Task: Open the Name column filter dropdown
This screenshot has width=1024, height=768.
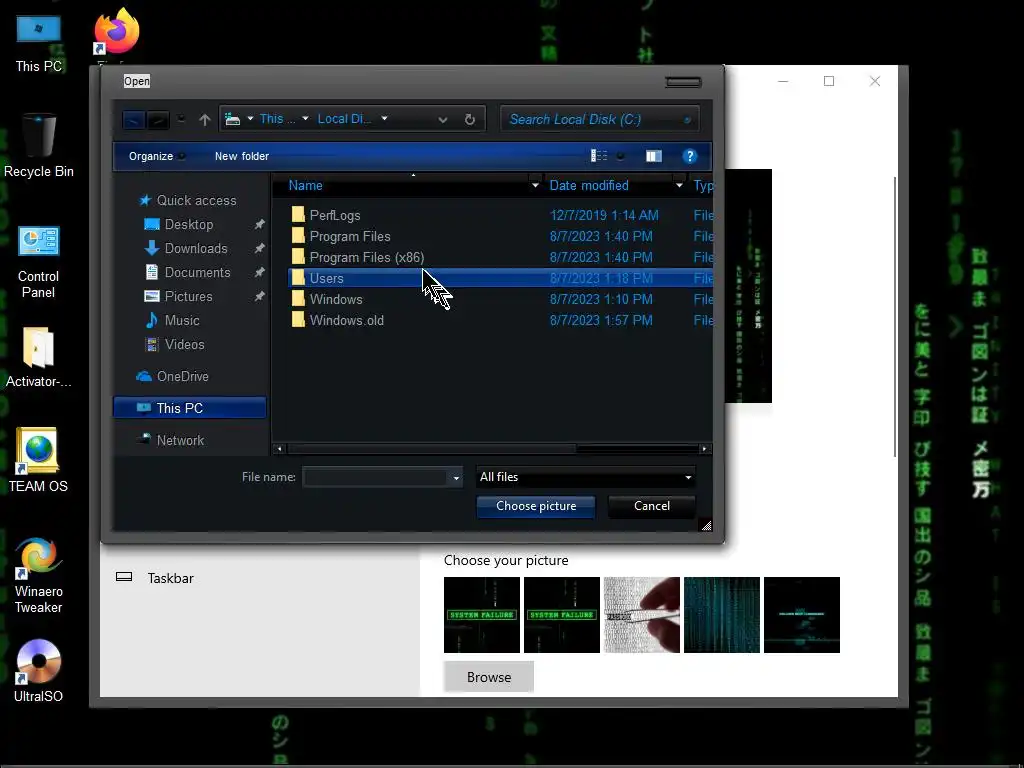Action: pyautogui.click(x=536, y=185)
